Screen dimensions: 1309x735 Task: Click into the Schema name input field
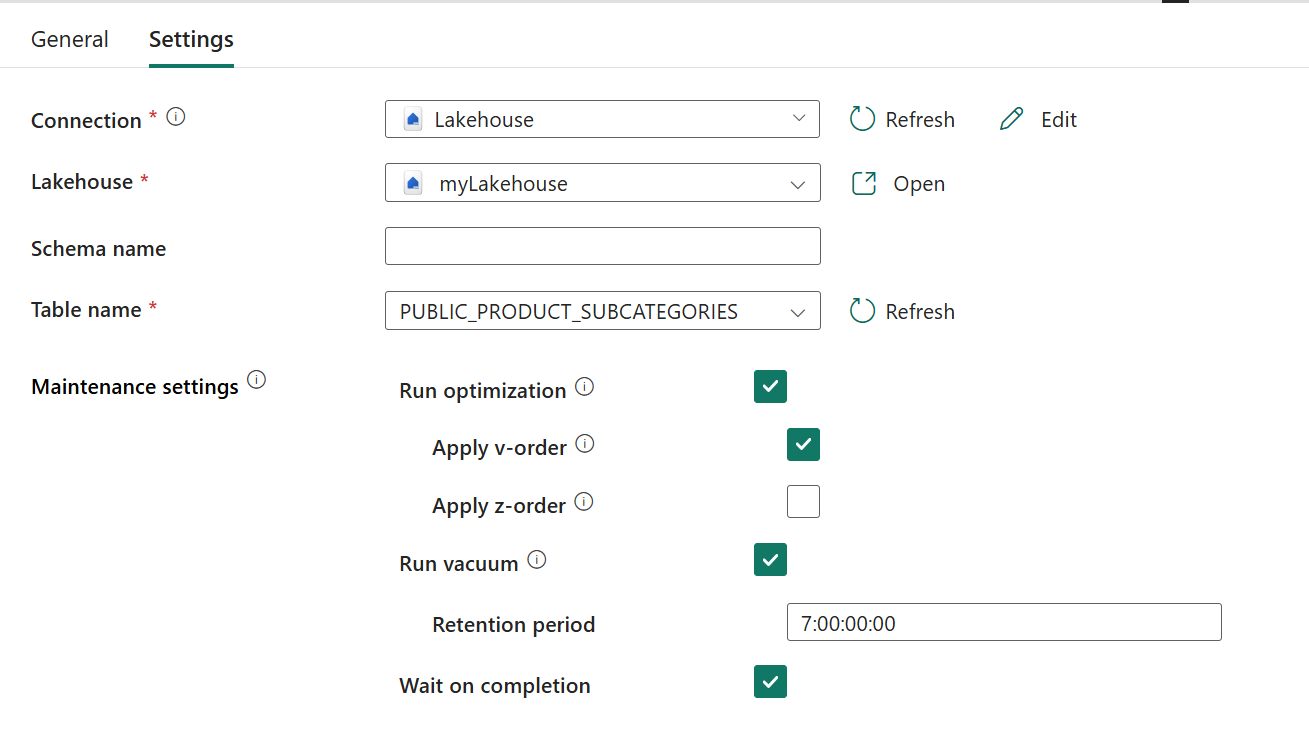click(x=602, y=246)
